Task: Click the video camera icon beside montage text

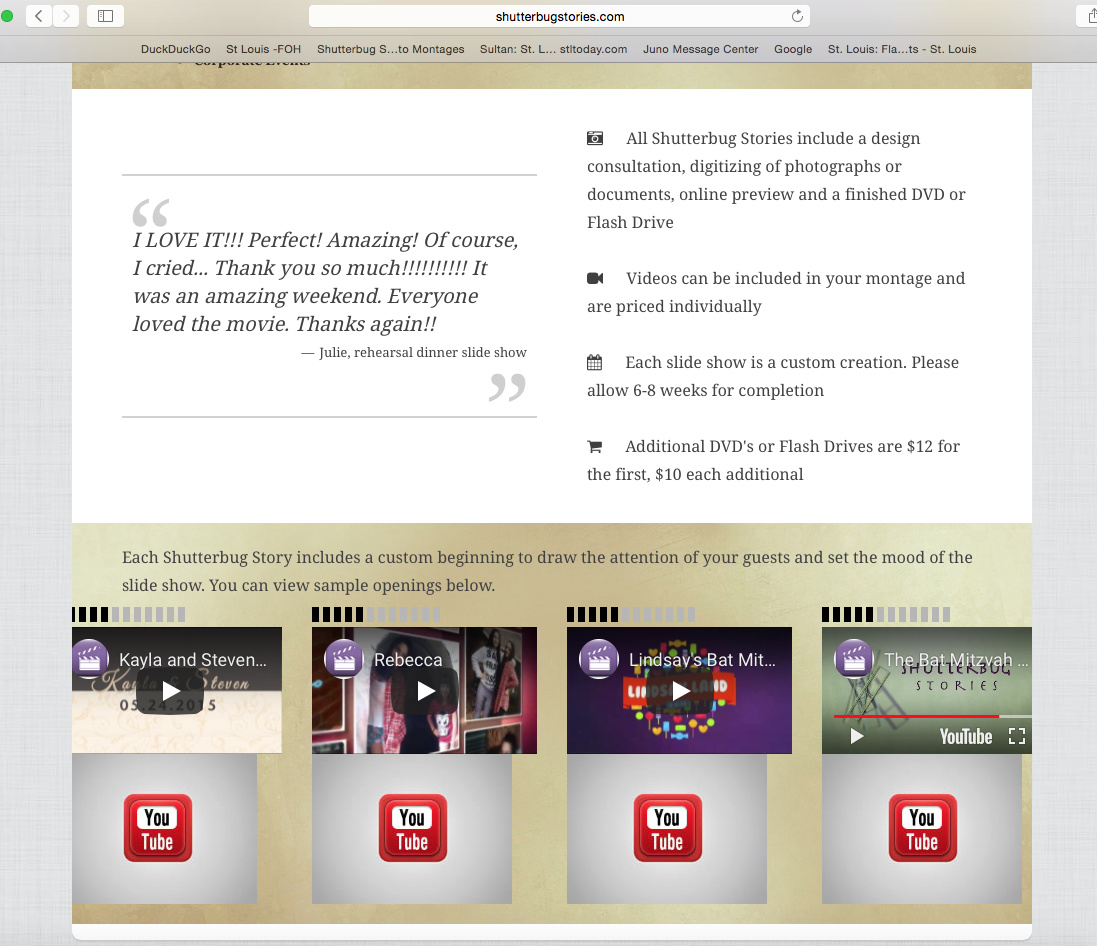Action: 595,278
